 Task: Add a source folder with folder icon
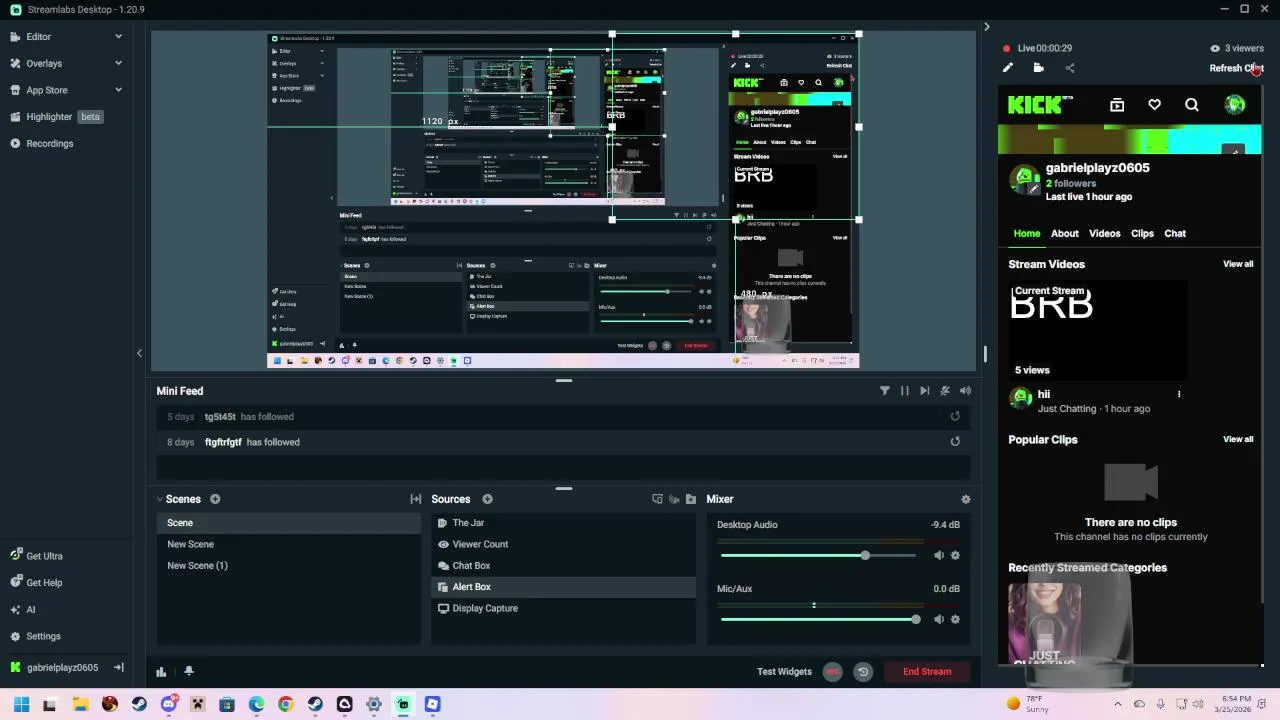tap(691, 499)
